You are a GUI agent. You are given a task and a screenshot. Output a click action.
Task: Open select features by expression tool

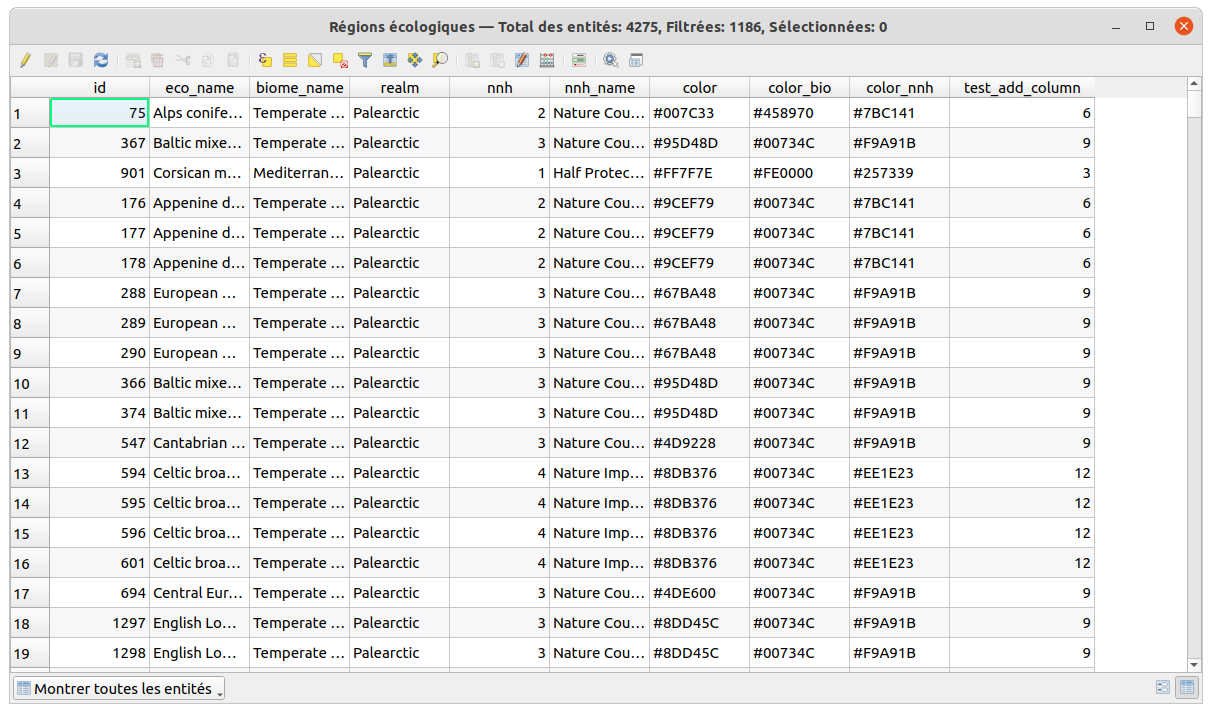coord(265,60)
